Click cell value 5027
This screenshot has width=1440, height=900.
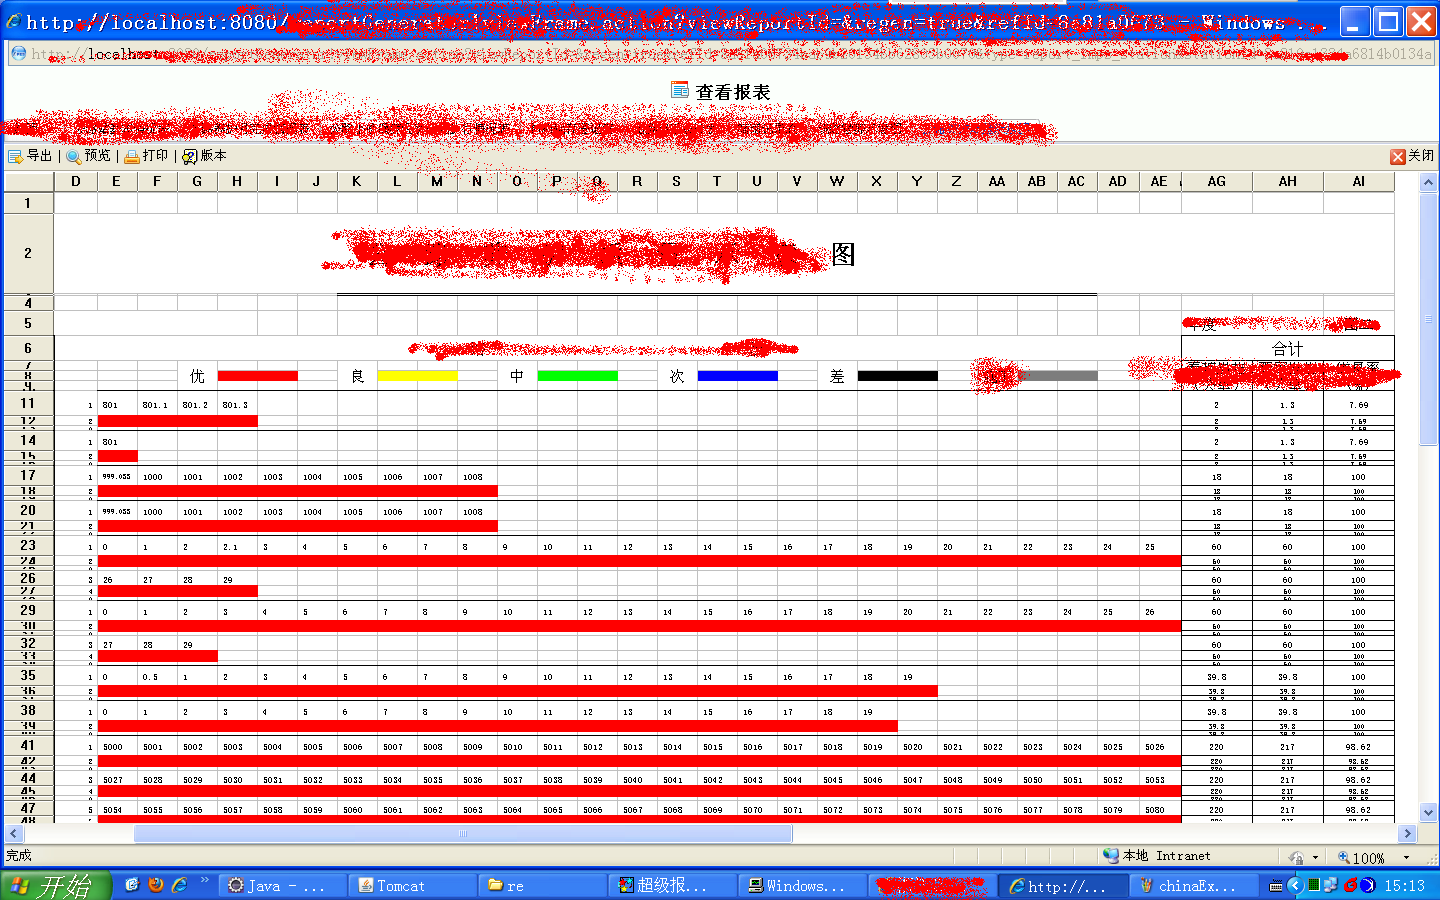coord(112,780)
